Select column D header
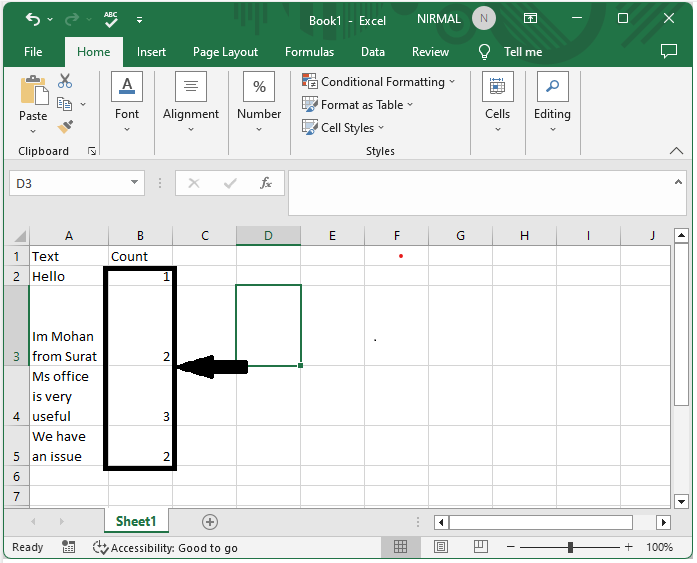This screenshot has width=697, height=563. pyautogui.click(x=268, y=236)
